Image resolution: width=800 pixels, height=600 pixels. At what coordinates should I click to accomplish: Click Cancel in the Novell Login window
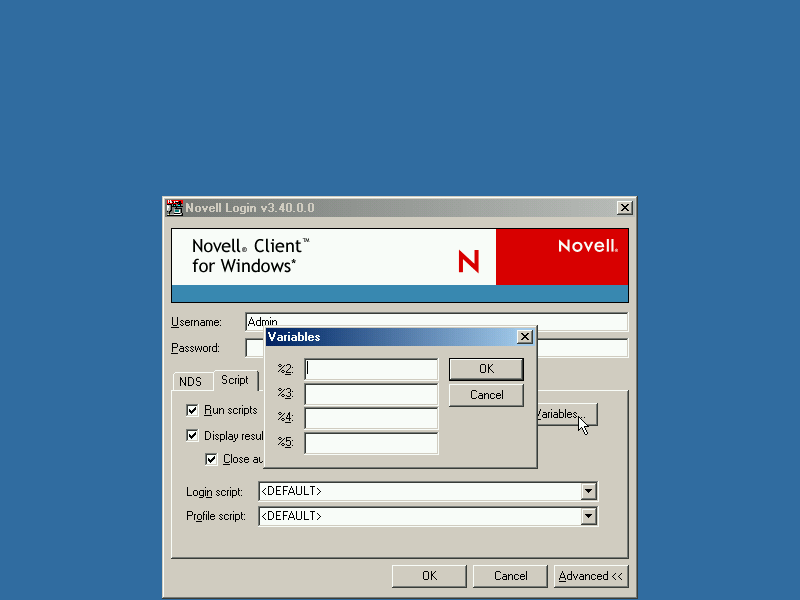(x=510, y=576)
